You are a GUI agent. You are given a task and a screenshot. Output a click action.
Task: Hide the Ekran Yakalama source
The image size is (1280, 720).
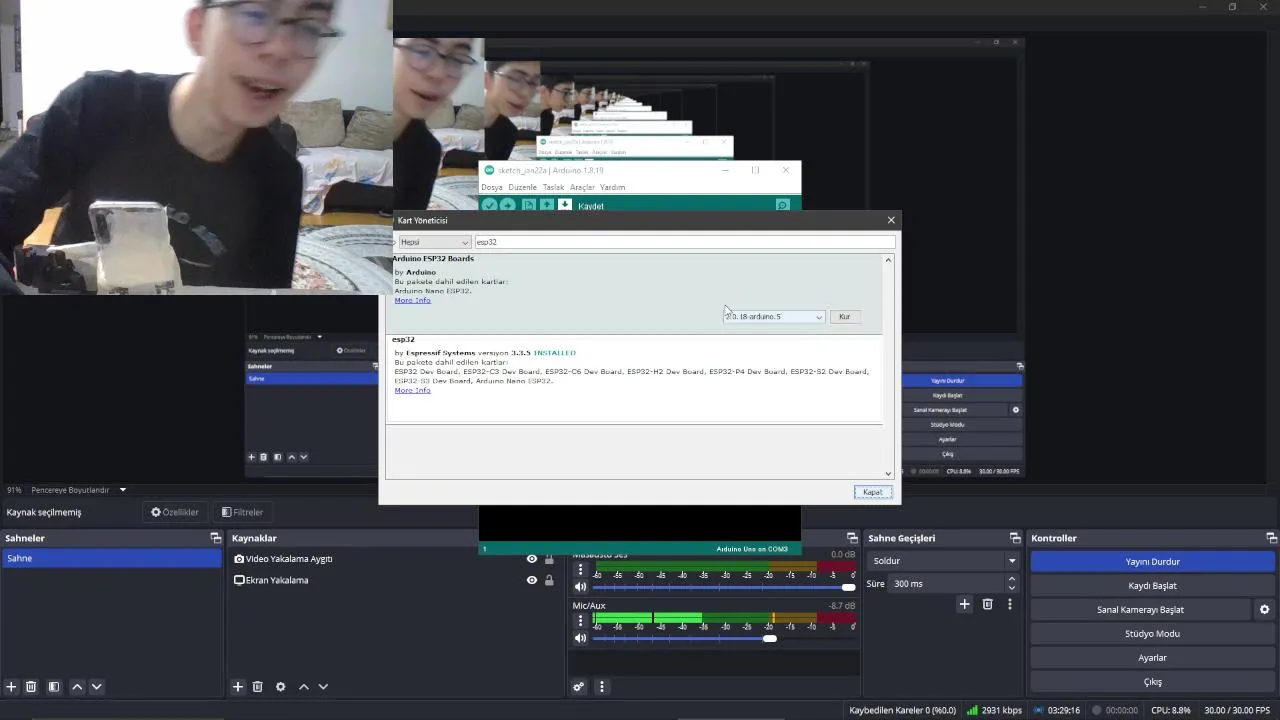[532, 580]
